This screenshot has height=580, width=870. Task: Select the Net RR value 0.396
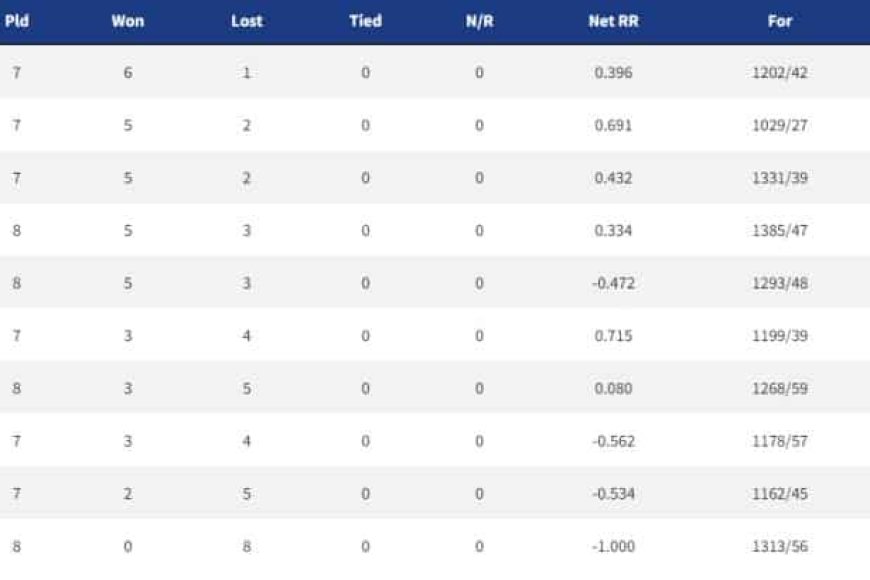[613, 73]
